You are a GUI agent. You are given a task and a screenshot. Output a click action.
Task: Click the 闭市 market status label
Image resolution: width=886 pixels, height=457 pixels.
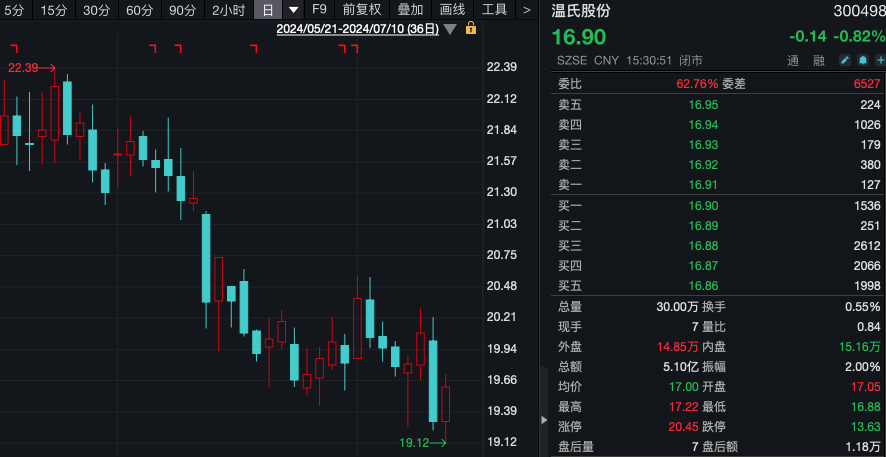pyautogui.click(x=691, y=61)
